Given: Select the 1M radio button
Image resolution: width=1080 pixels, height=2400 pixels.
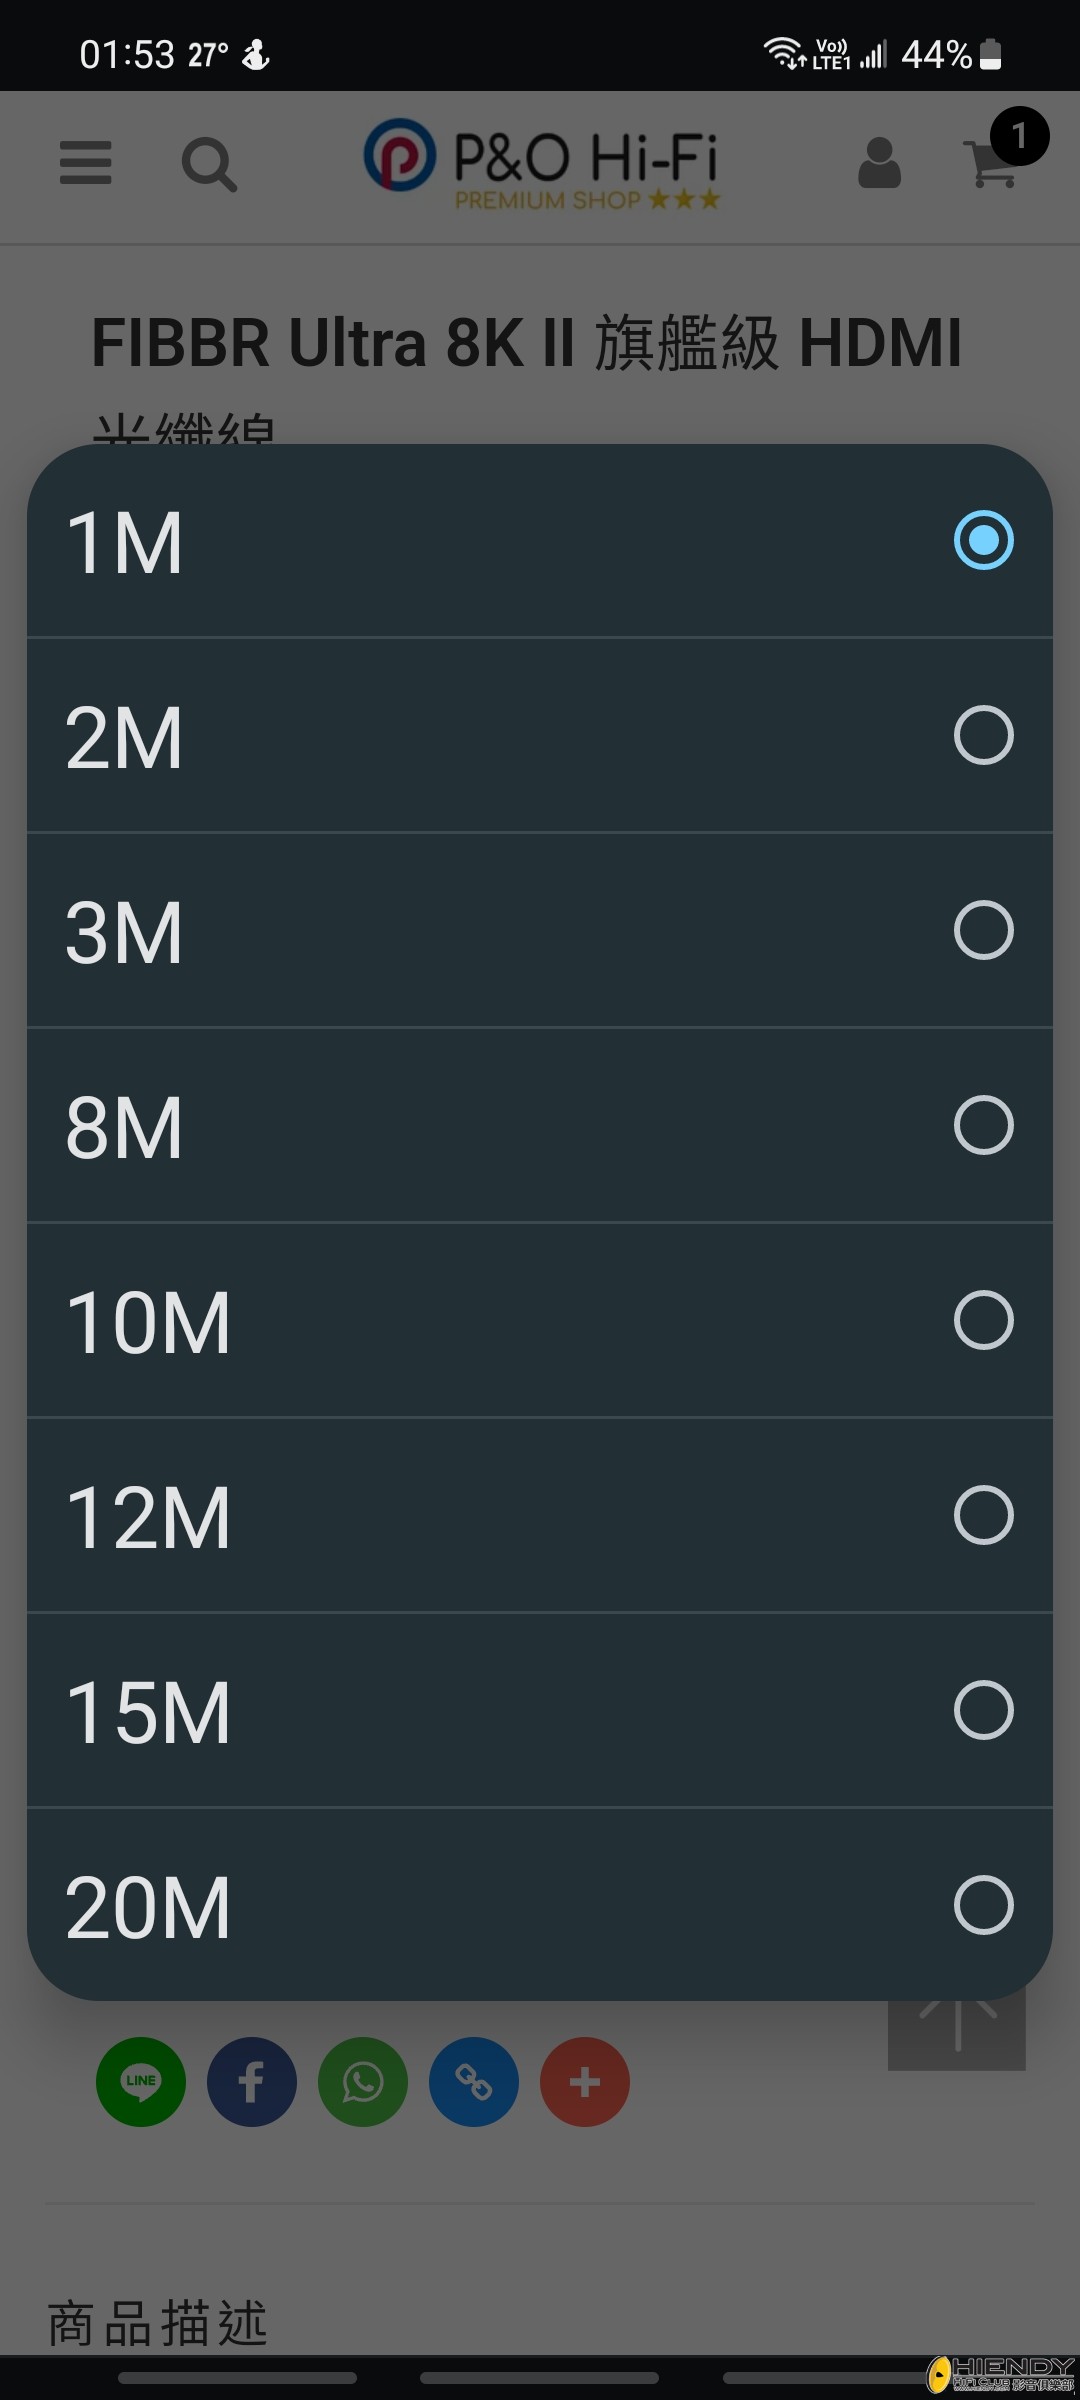Looking at the screenshot, I should [x=983, y=540].
